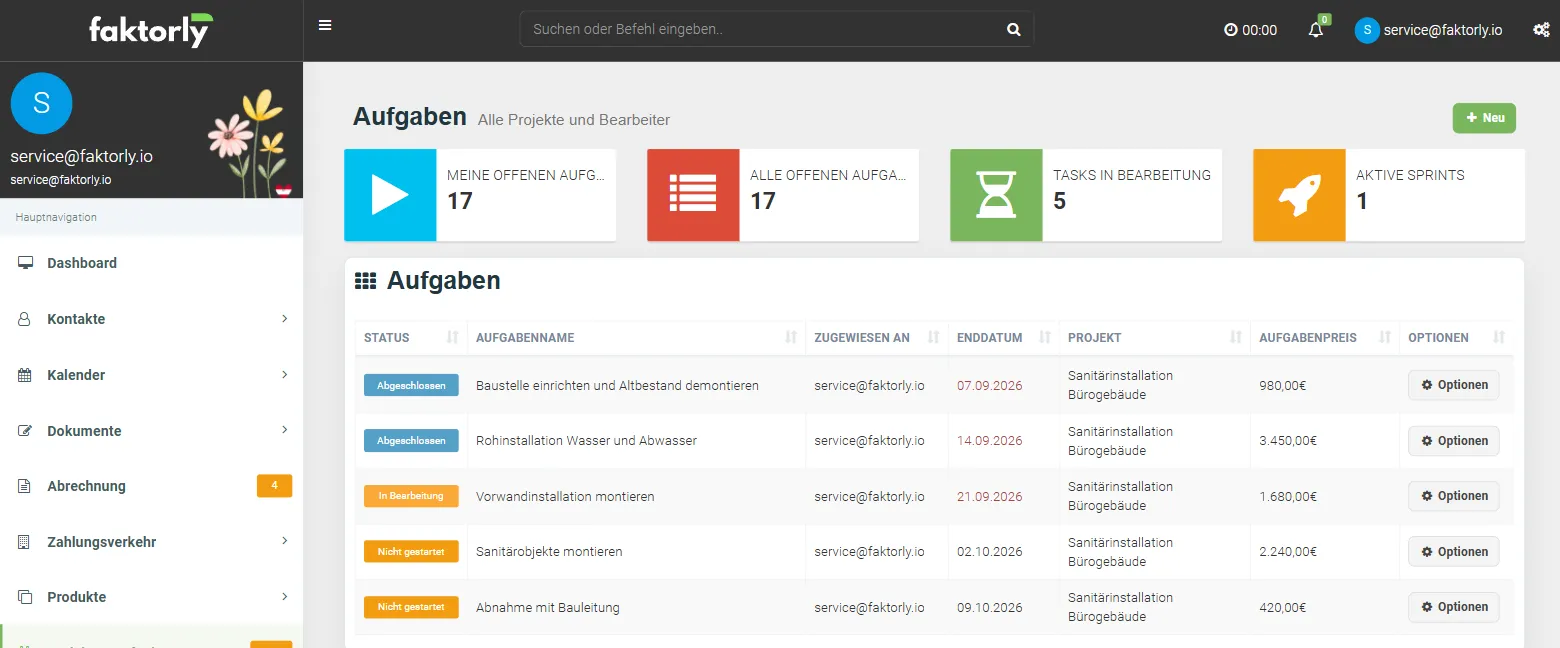Open the Produkte menu item
This screenshot has height=648, width=1560.
click(151, 597)
